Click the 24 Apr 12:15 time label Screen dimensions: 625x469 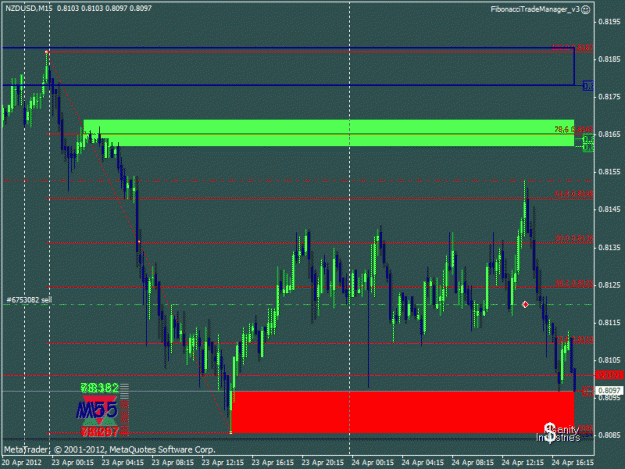click(x=523, y=462)
